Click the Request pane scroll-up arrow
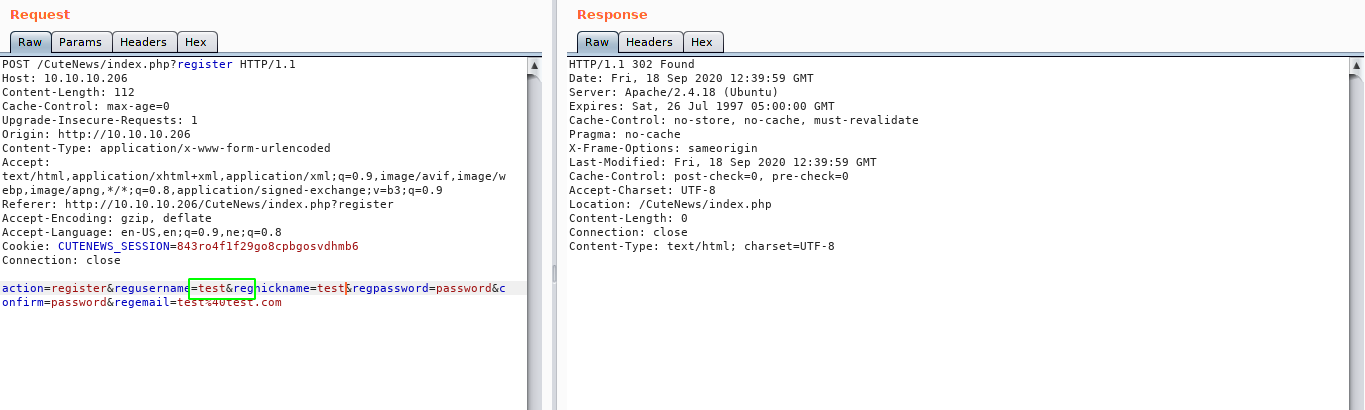 click(534, 64)
